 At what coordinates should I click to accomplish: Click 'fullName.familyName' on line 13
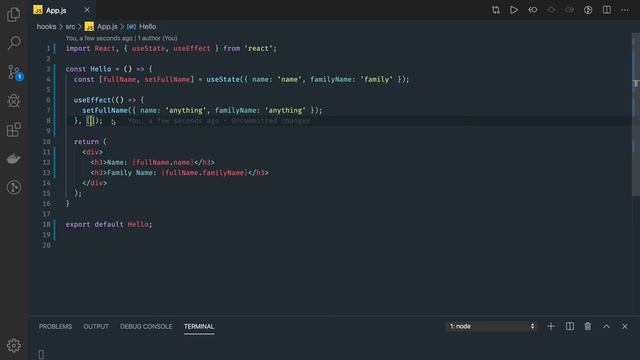[204, 173]
